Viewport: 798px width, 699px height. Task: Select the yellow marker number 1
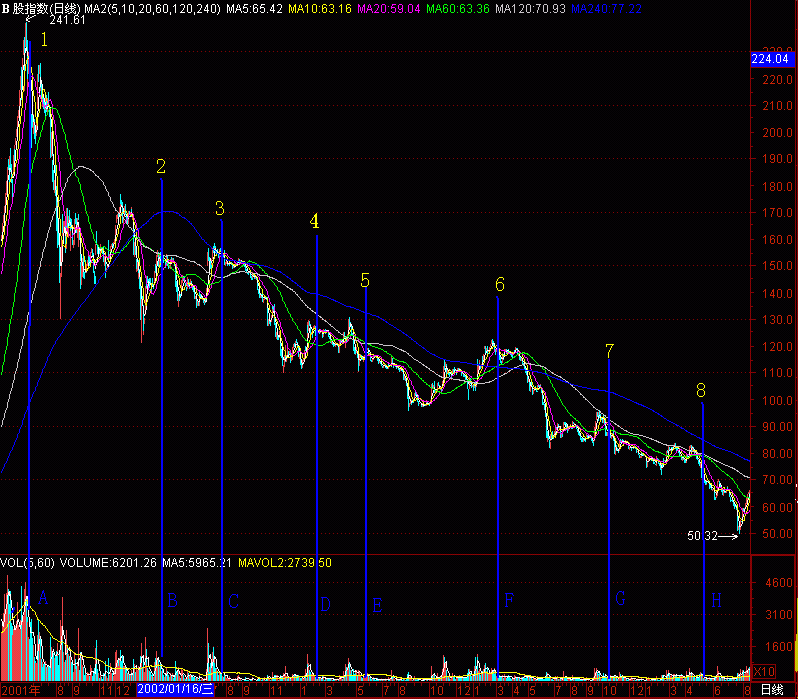point(44,40)
